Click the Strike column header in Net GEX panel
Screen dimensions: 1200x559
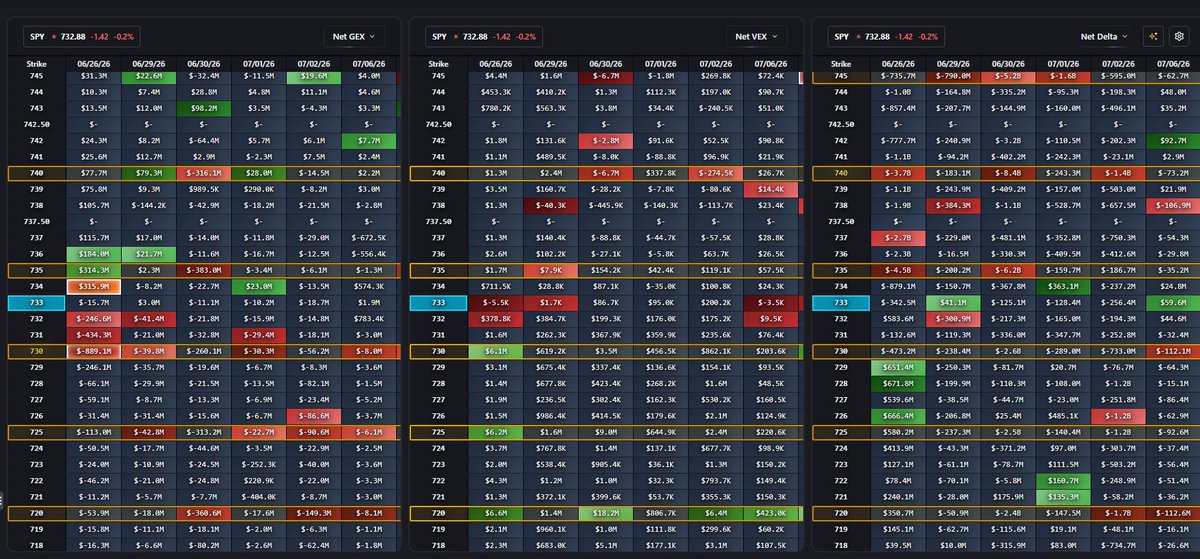(x=35, y=63)
